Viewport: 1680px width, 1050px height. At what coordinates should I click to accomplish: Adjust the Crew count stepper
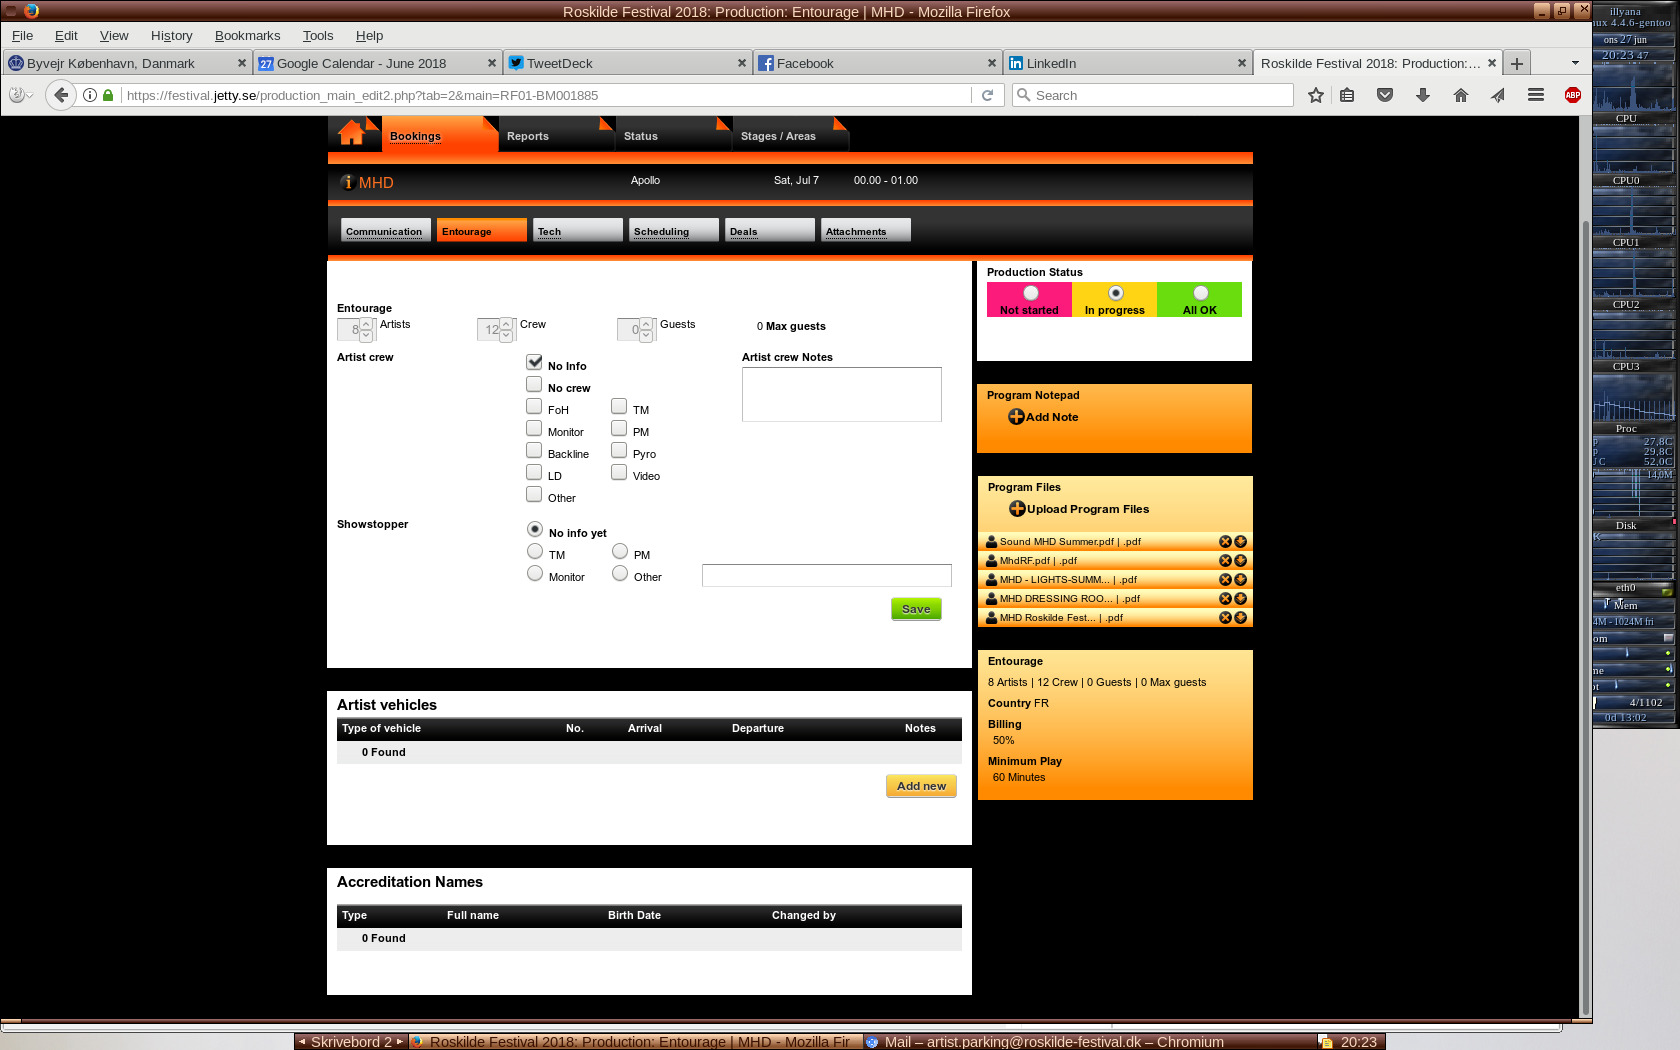pos(506,329)
